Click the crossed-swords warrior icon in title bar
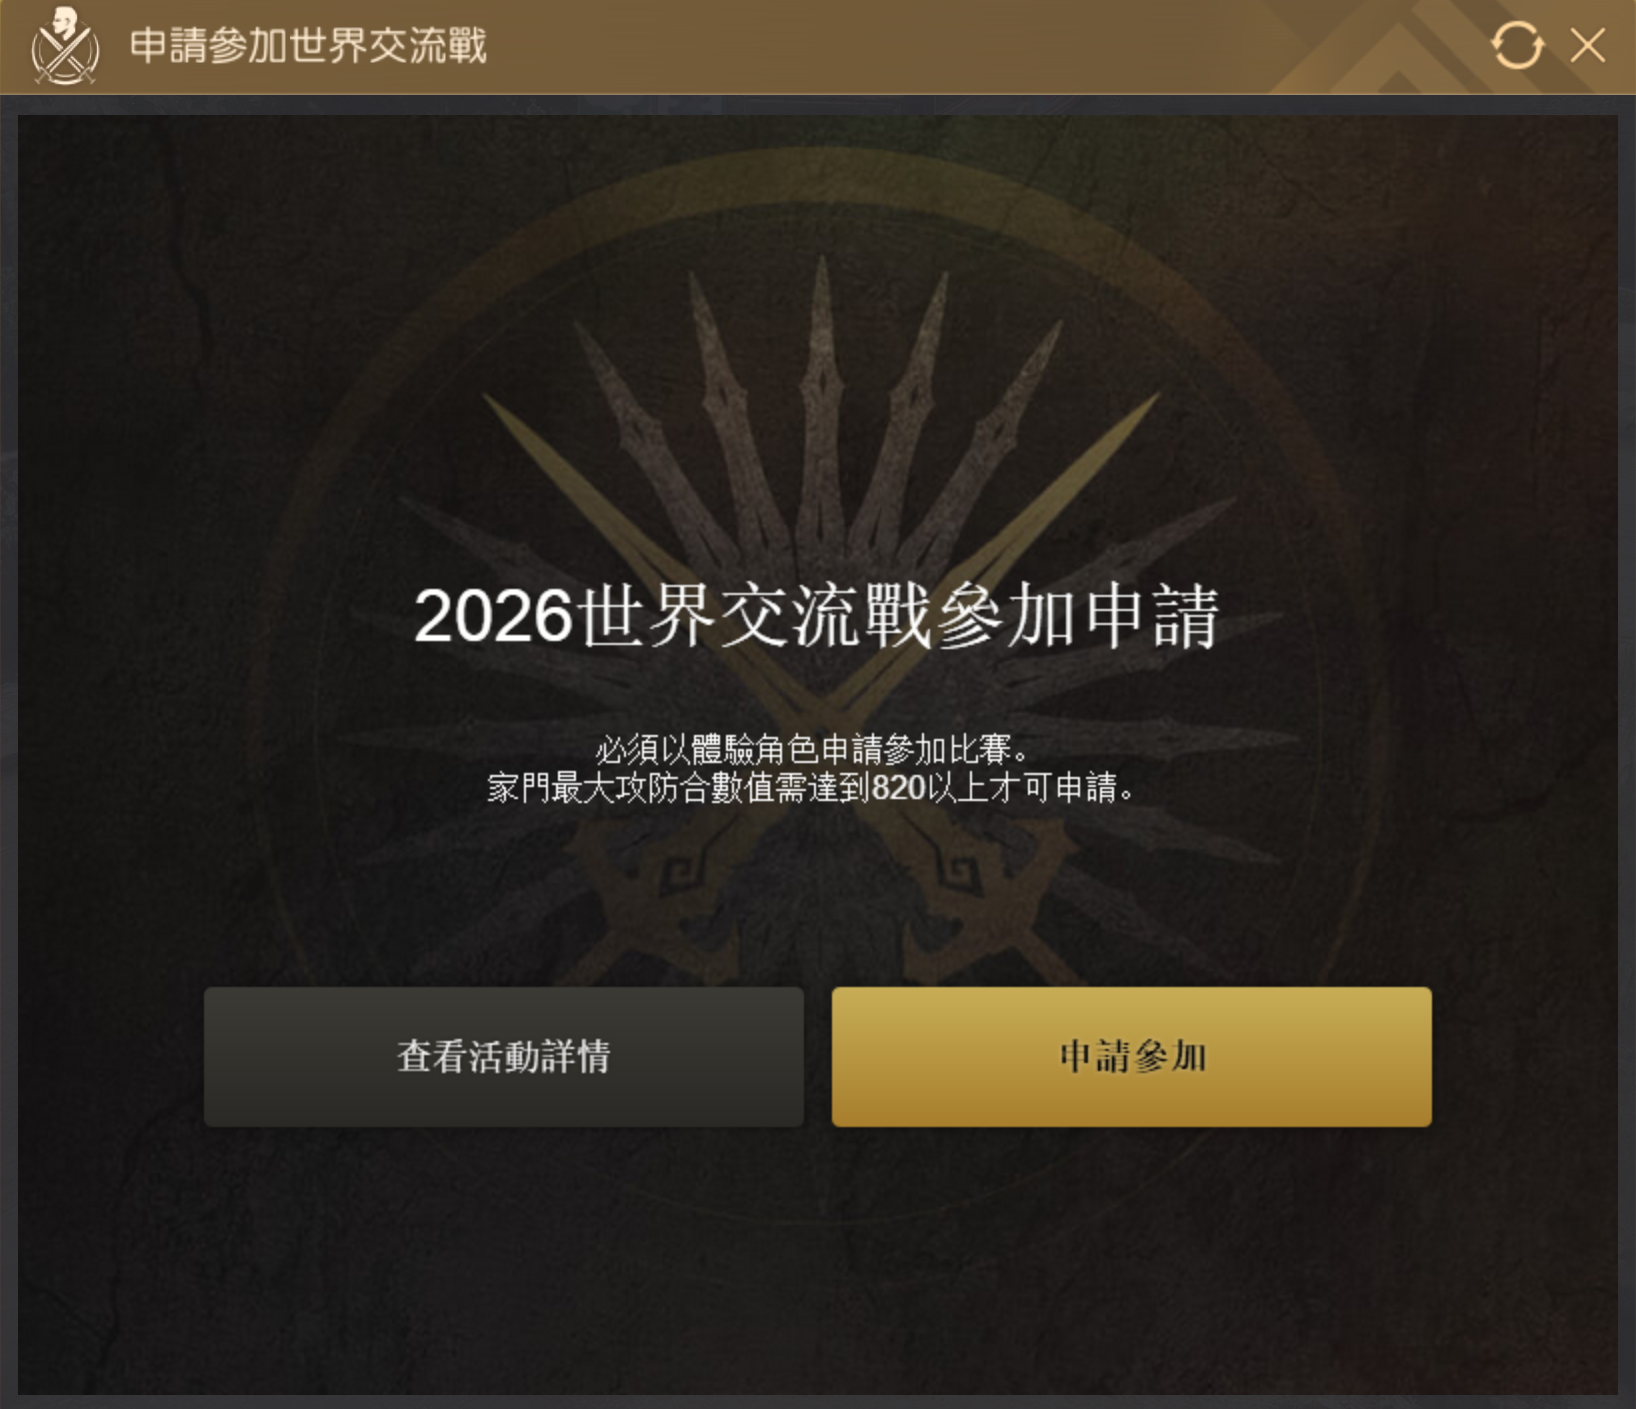Image resolution: width=1636 pixels, height=1409 pixels. click(x=65, y=46)
